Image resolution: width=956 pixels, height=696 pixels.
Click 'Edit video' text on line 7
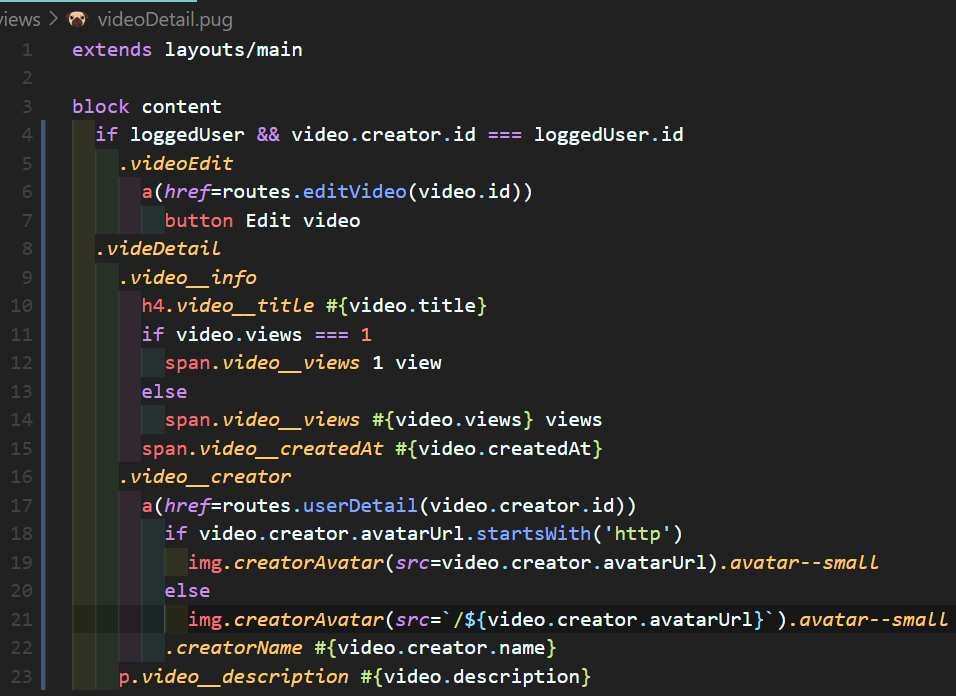[303, 221]
